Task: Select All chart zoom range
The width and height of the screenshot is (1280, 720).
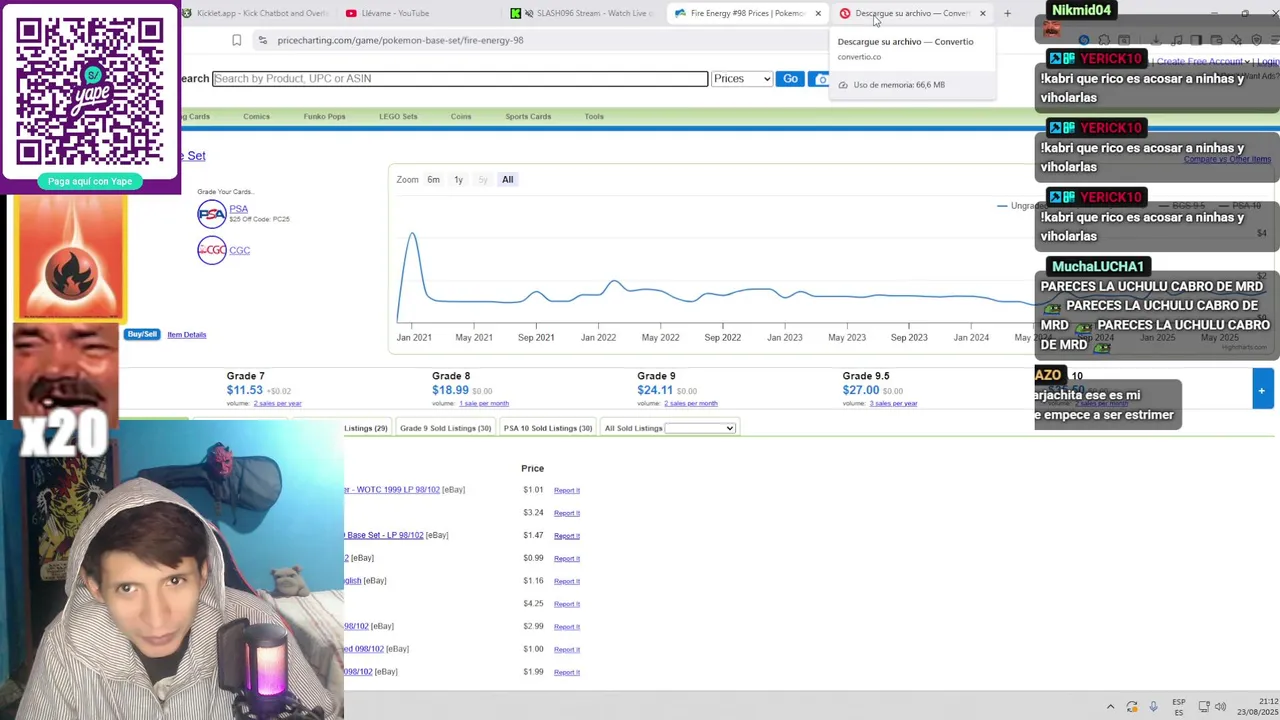Action: click(x=507, y=179)
